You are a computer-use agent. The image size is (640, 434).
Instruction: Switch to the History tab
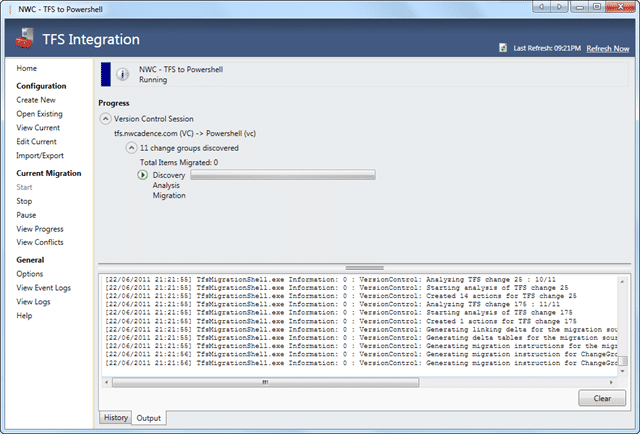[116, 417]
